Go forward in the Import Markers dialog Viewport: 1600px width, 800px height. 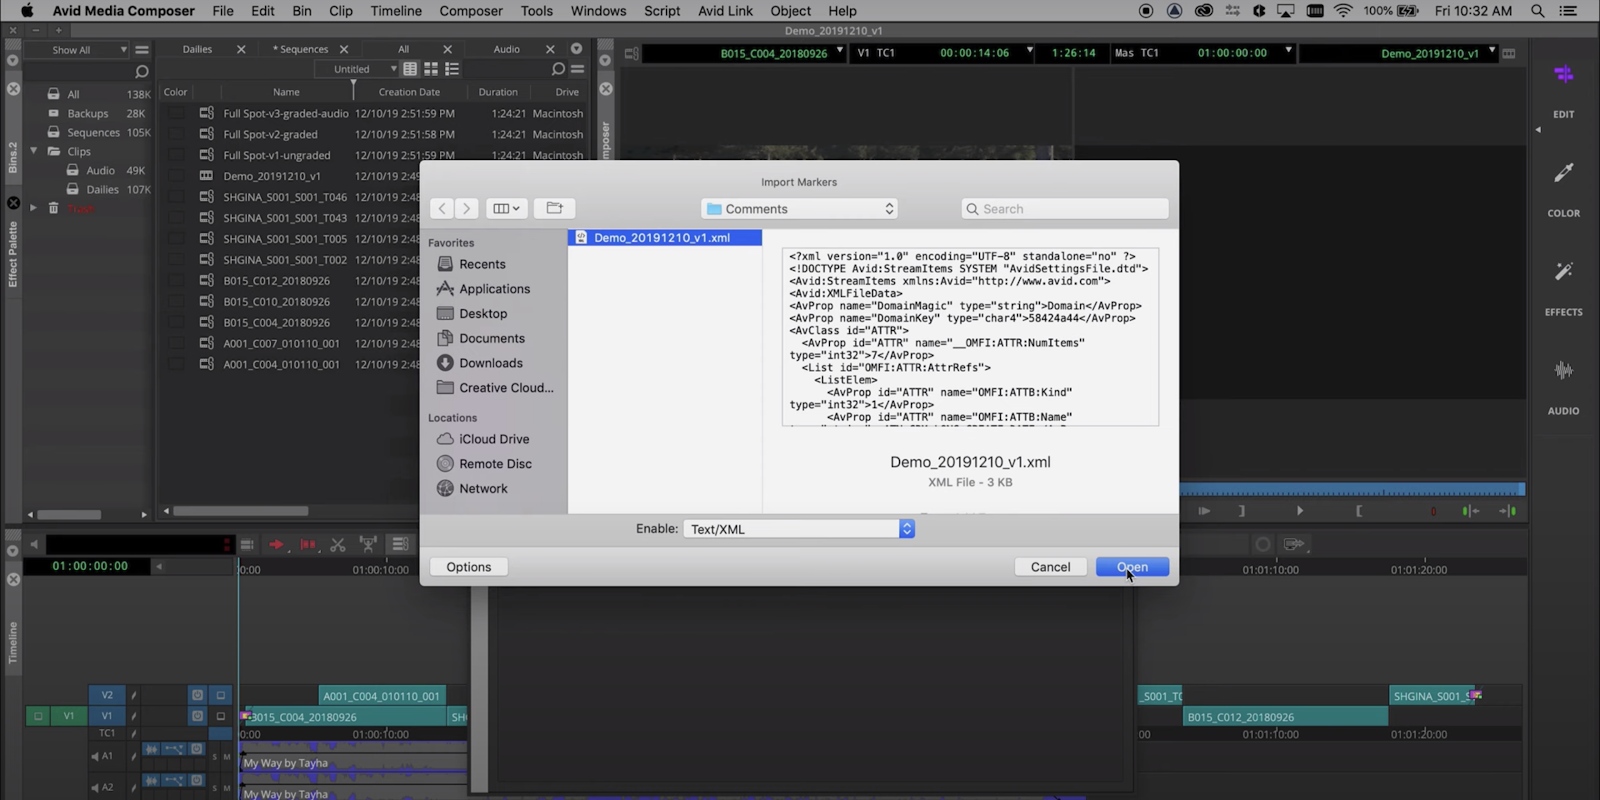466,208
